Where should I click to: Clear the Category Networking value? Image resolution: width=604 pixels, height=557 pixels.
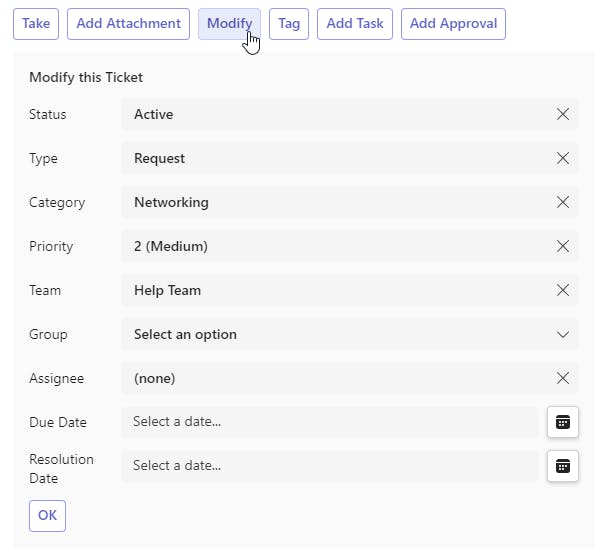point(563,202)
